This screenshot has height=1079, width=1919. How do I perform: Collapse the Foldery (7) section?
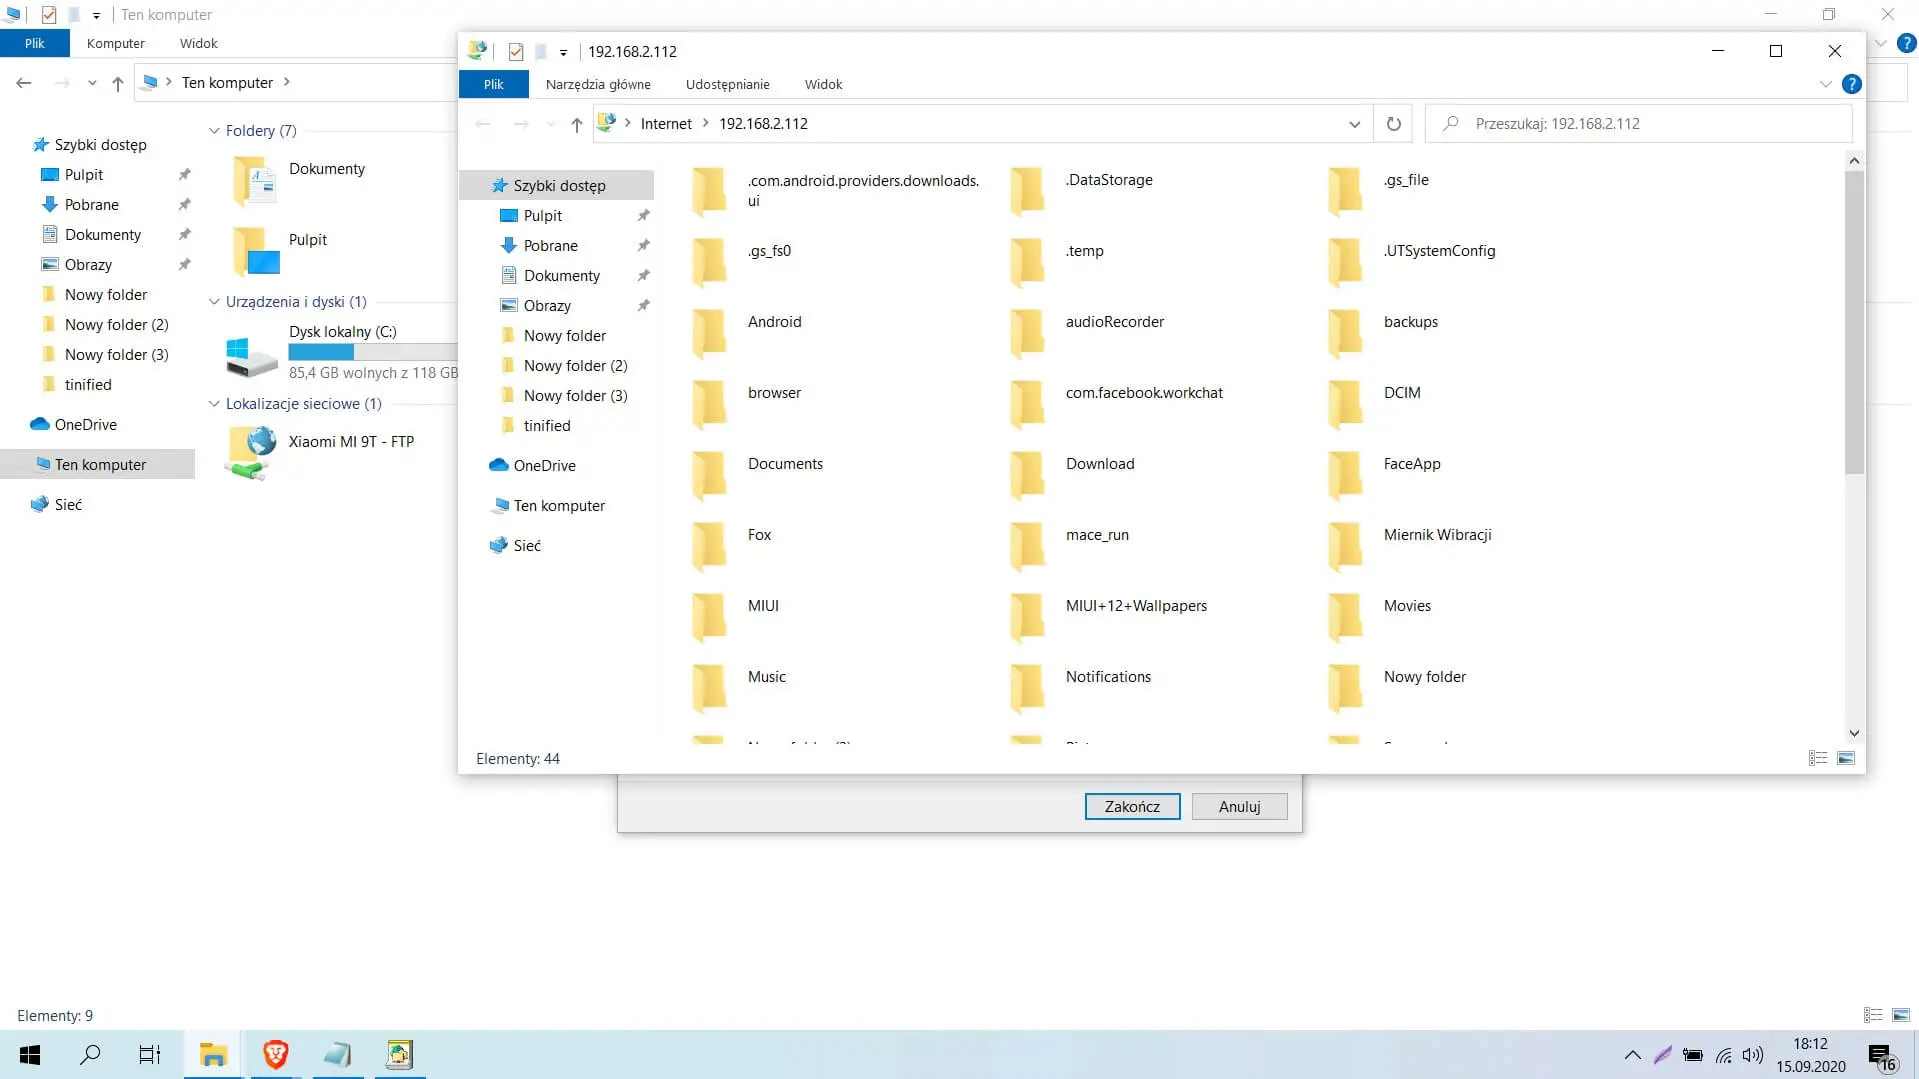[214, 130]
